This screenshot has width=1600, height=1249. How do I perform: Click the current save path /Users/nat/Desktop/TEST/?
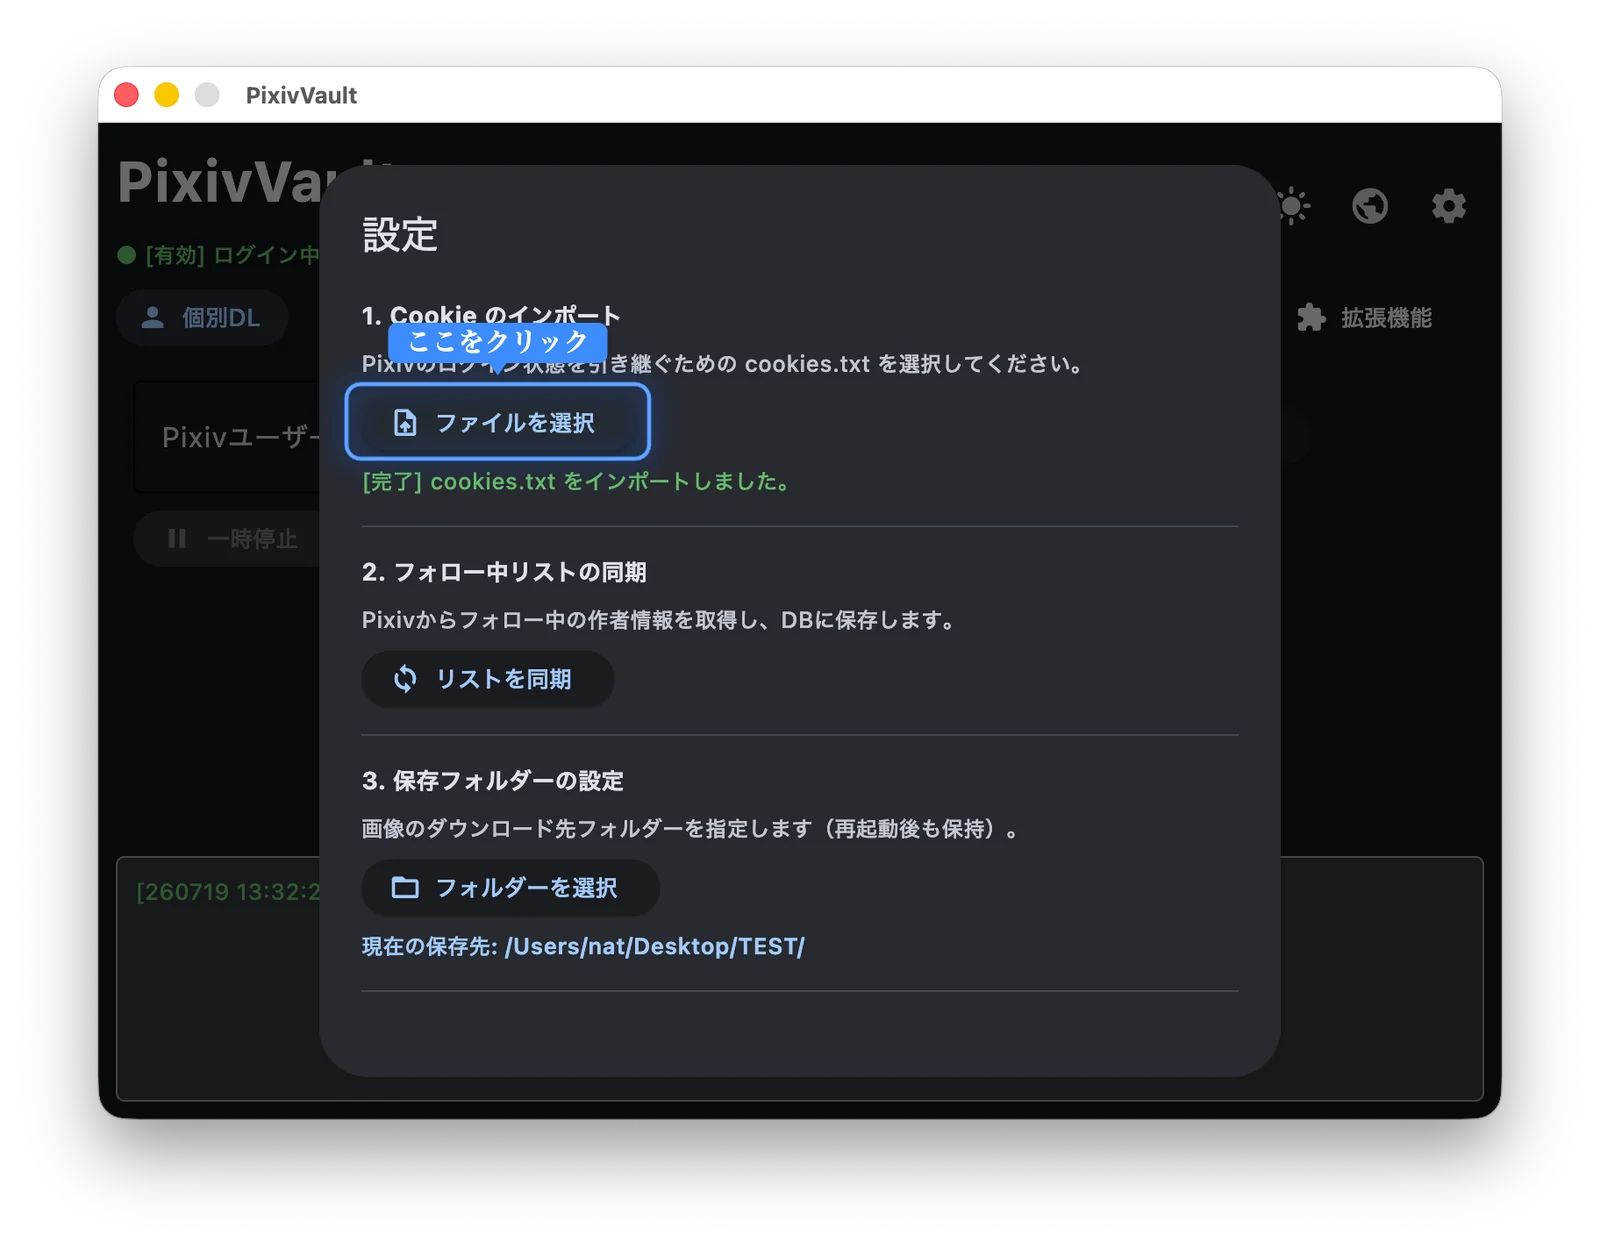click(655, 946)
